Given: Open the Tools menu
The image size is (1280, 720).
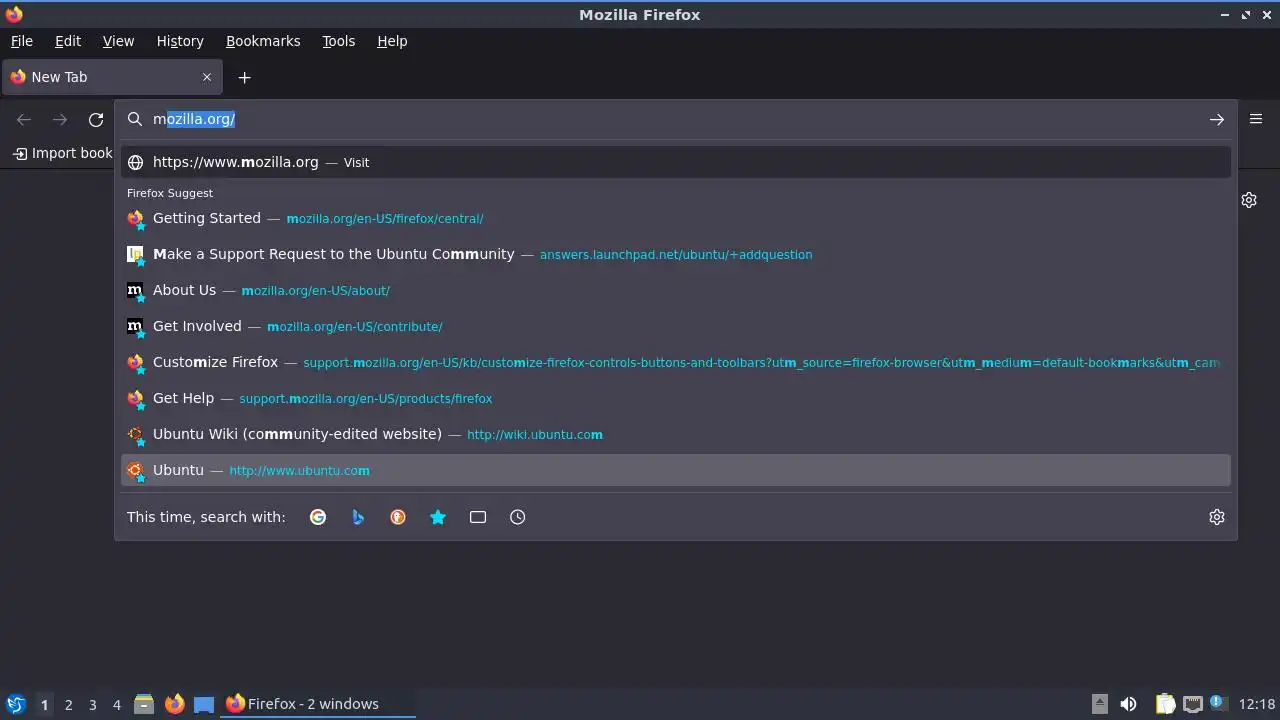Looking at the screenshot, I should (338, 41).
